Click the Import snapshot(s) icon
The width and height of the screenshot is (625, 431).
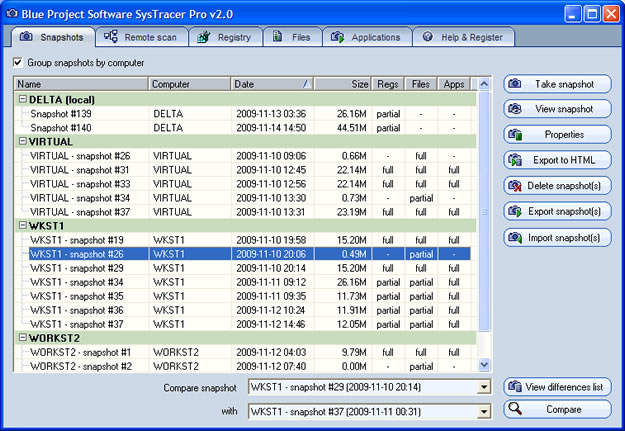516,238
